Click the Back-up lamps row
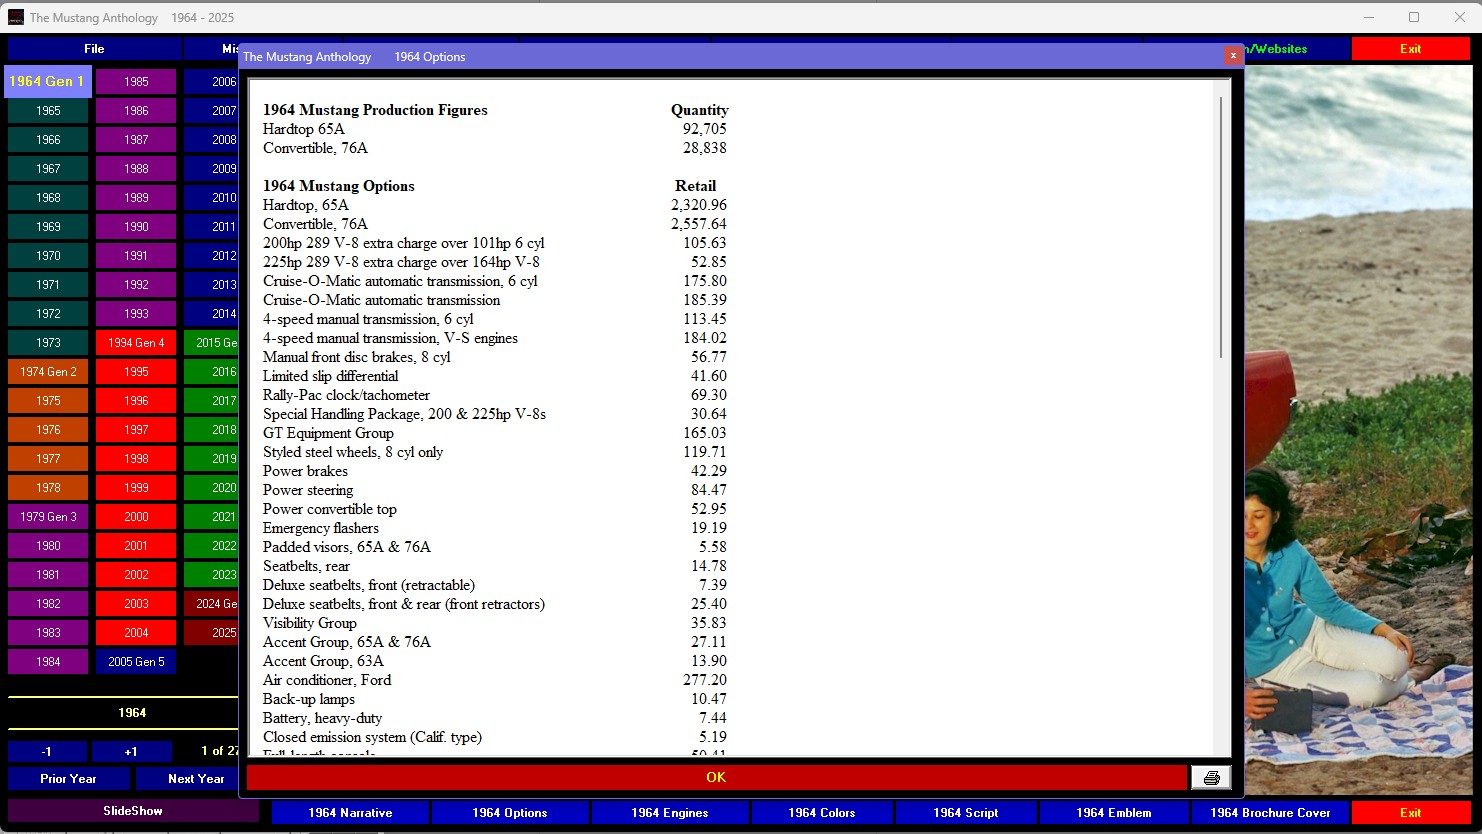Viewport: 1482px width, 834px height. [x=495, y=699]
